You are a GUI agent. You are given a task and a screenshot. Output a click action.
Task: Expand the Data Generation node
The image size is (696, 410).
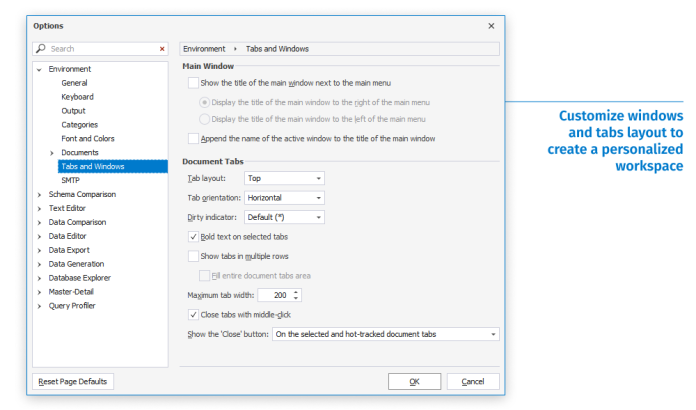[40, 264]
